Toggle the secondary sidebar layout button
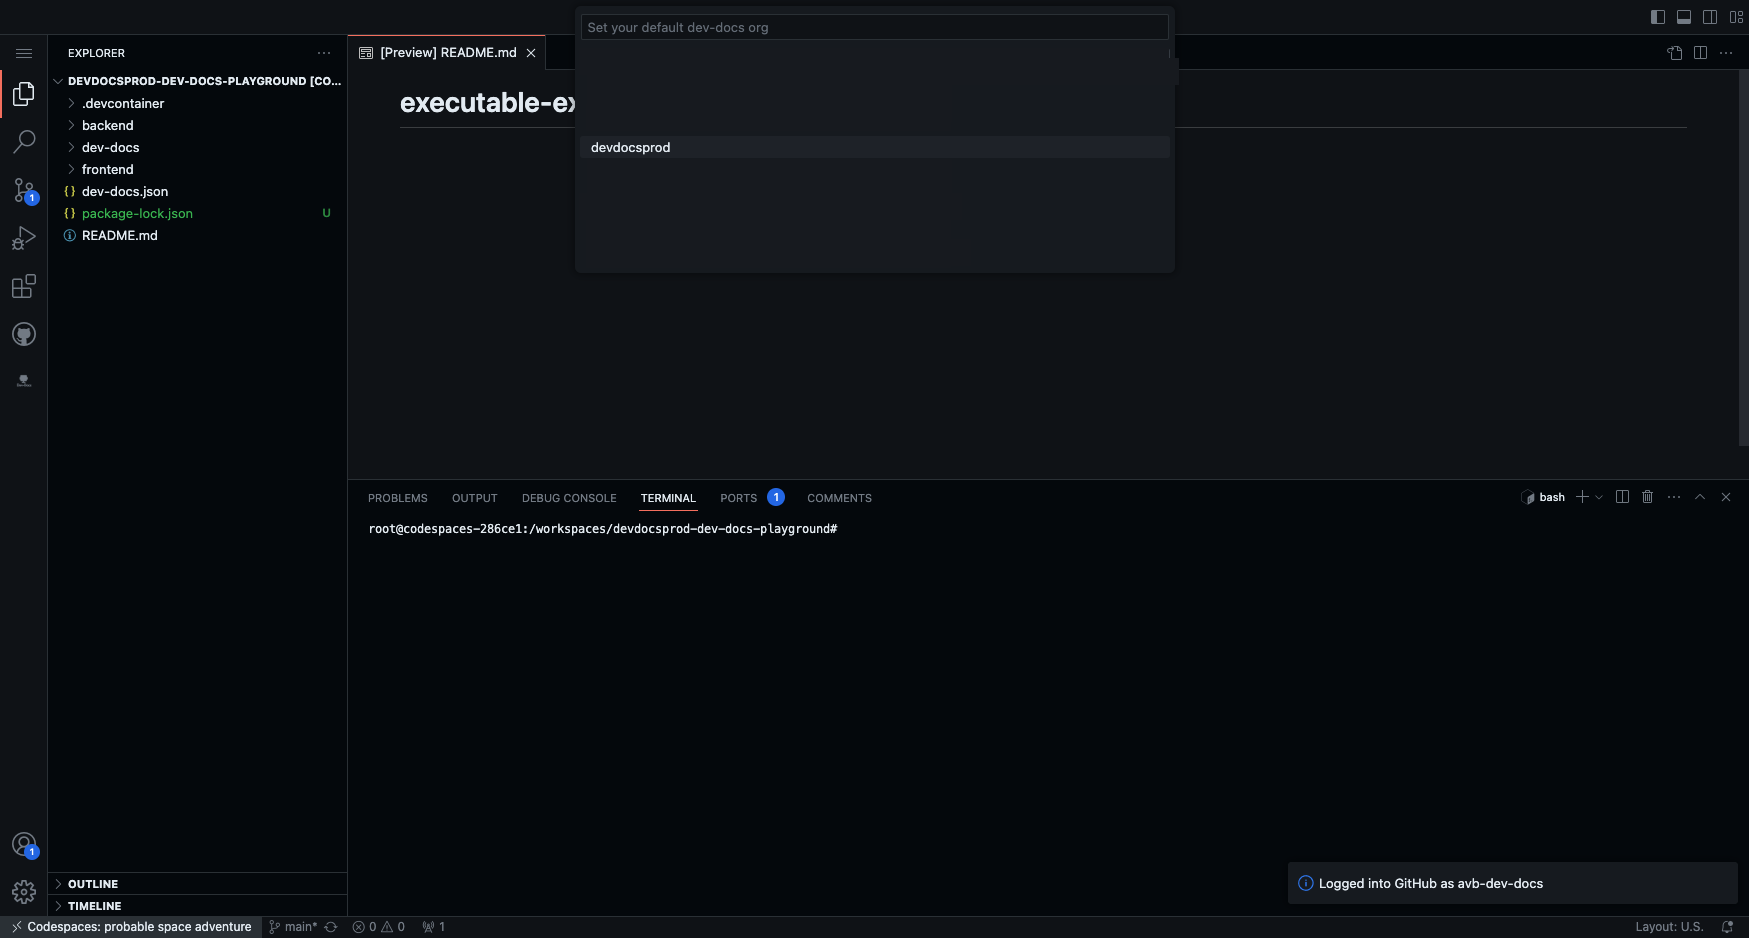Image resolution: width=1749 pixels, height=938 pixels. pos(1710,17)
